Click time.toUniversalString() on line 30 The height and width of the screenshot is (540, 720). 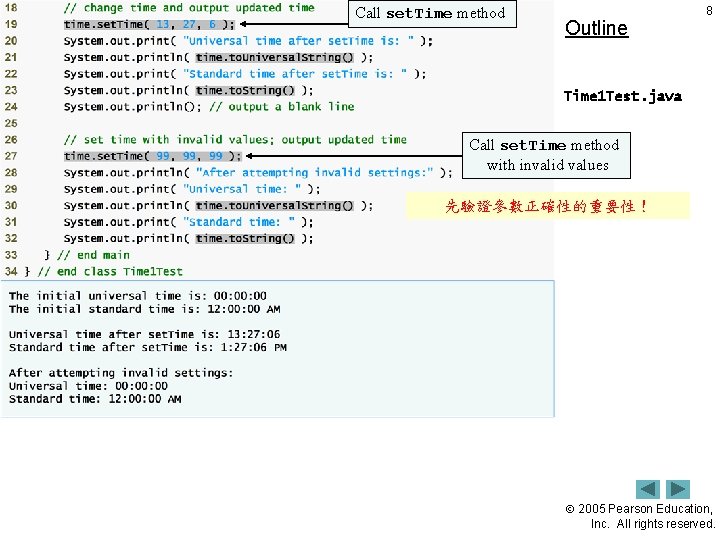point(275,206)
